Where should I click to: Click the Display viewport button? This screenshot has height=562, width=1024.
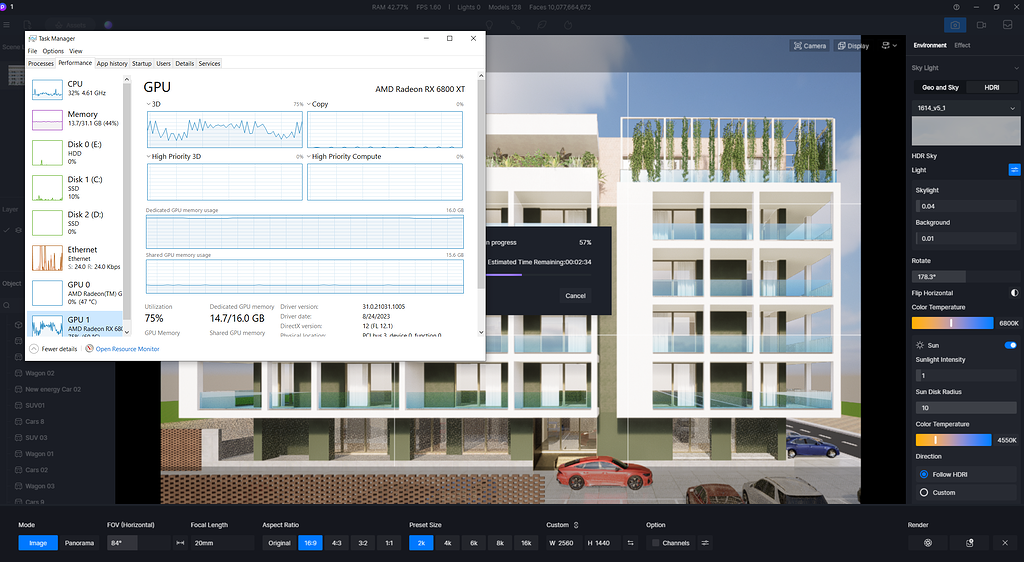(x=853, y=46)
